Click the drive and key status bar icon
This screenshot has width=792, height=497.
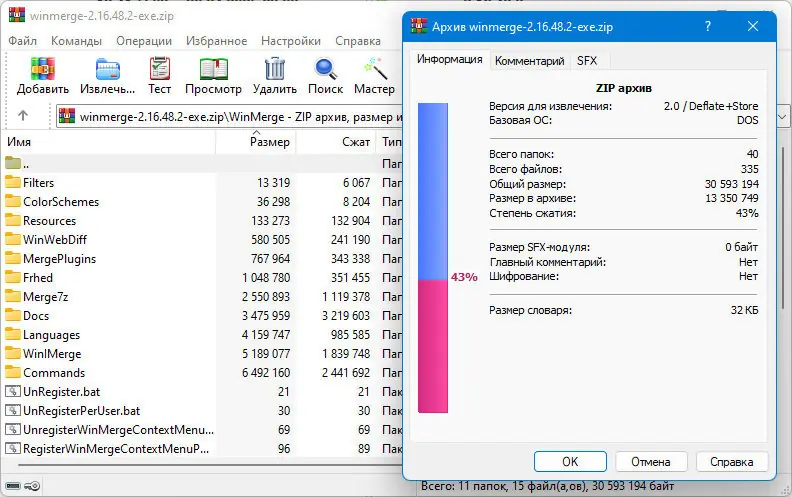click(x=23, y=486)
